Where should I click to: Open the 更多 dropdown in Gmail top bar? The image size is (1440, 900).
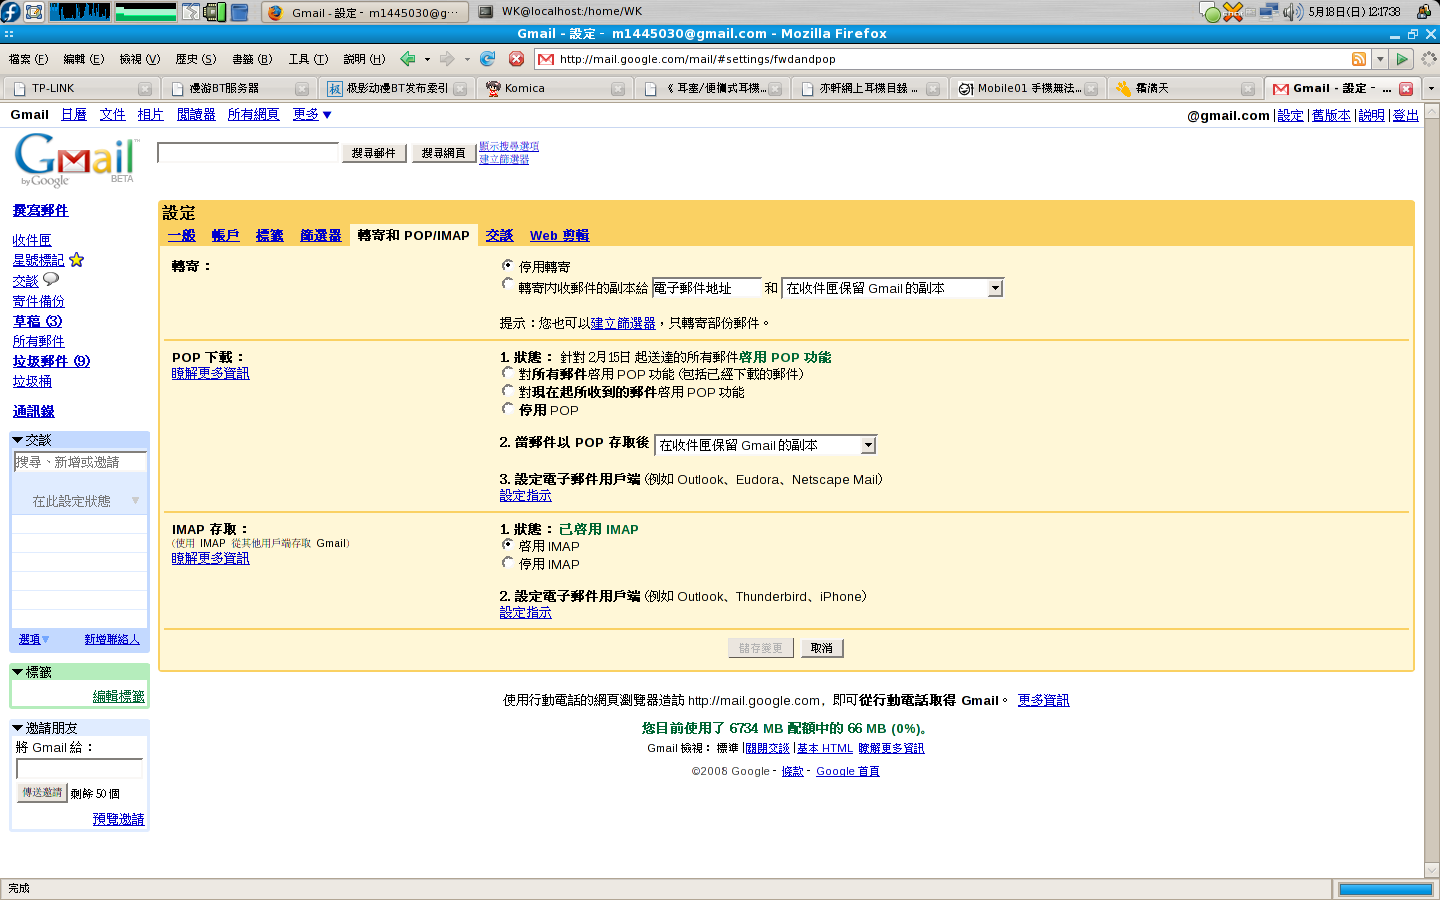click(312, 115)
